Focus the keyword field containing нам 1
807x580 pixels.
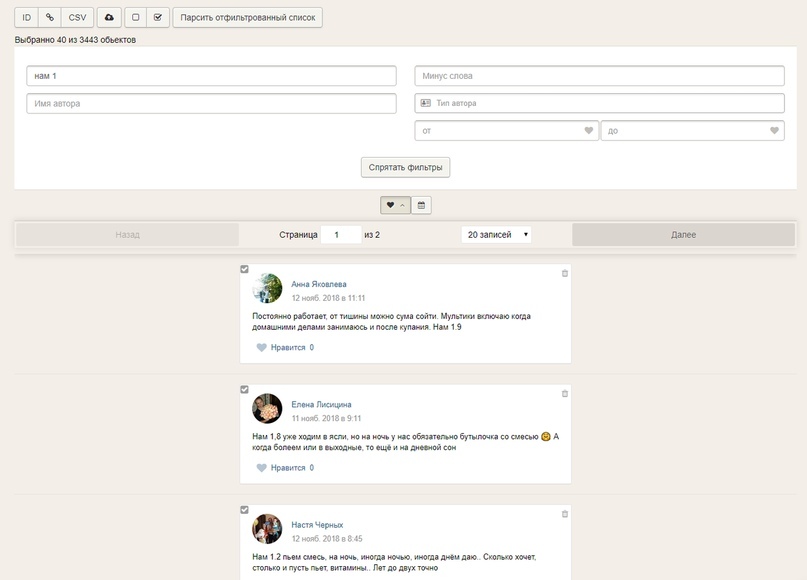click(x=212, y=76)
